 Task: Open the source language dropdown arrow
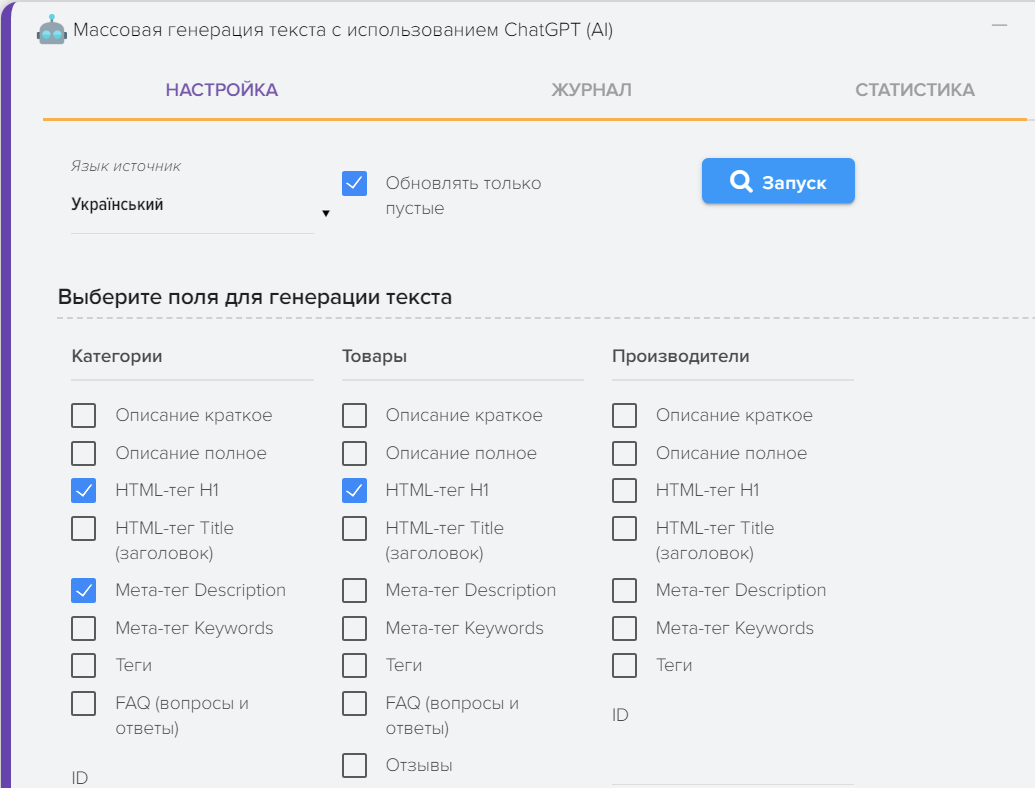click(x=325, y=213)
